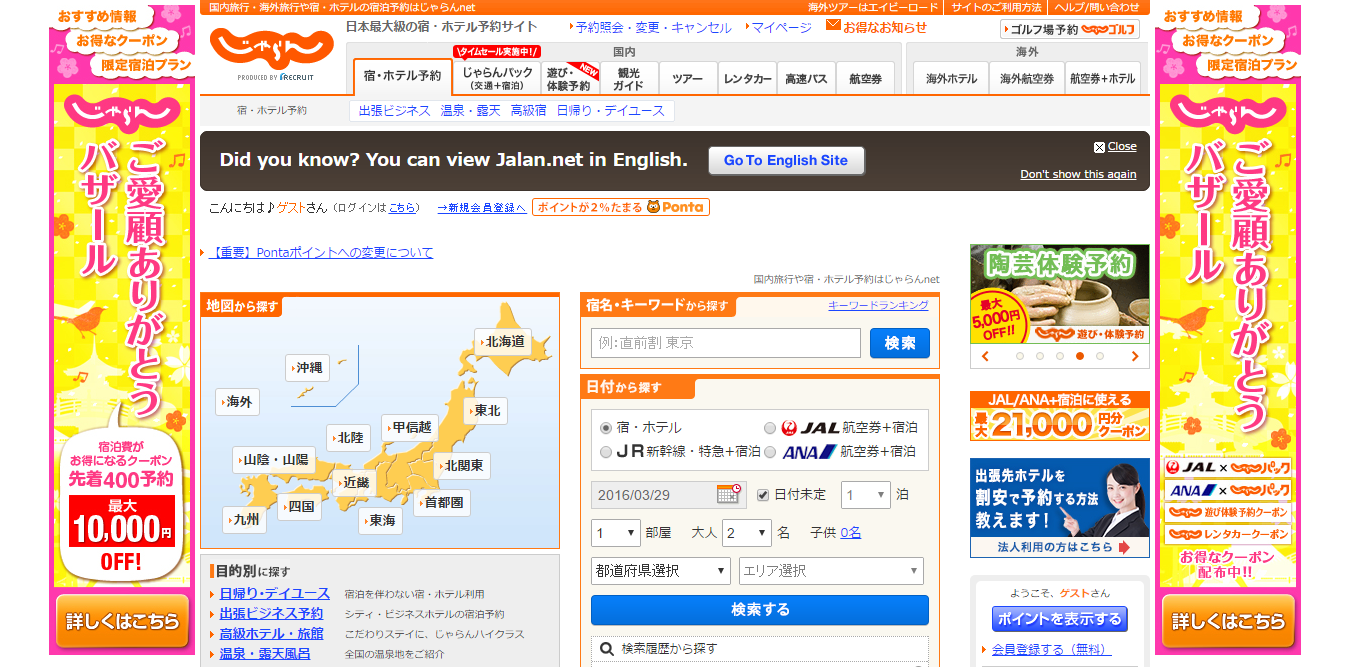Open the 陶芸体験予約 banner image

[1060, 294]
